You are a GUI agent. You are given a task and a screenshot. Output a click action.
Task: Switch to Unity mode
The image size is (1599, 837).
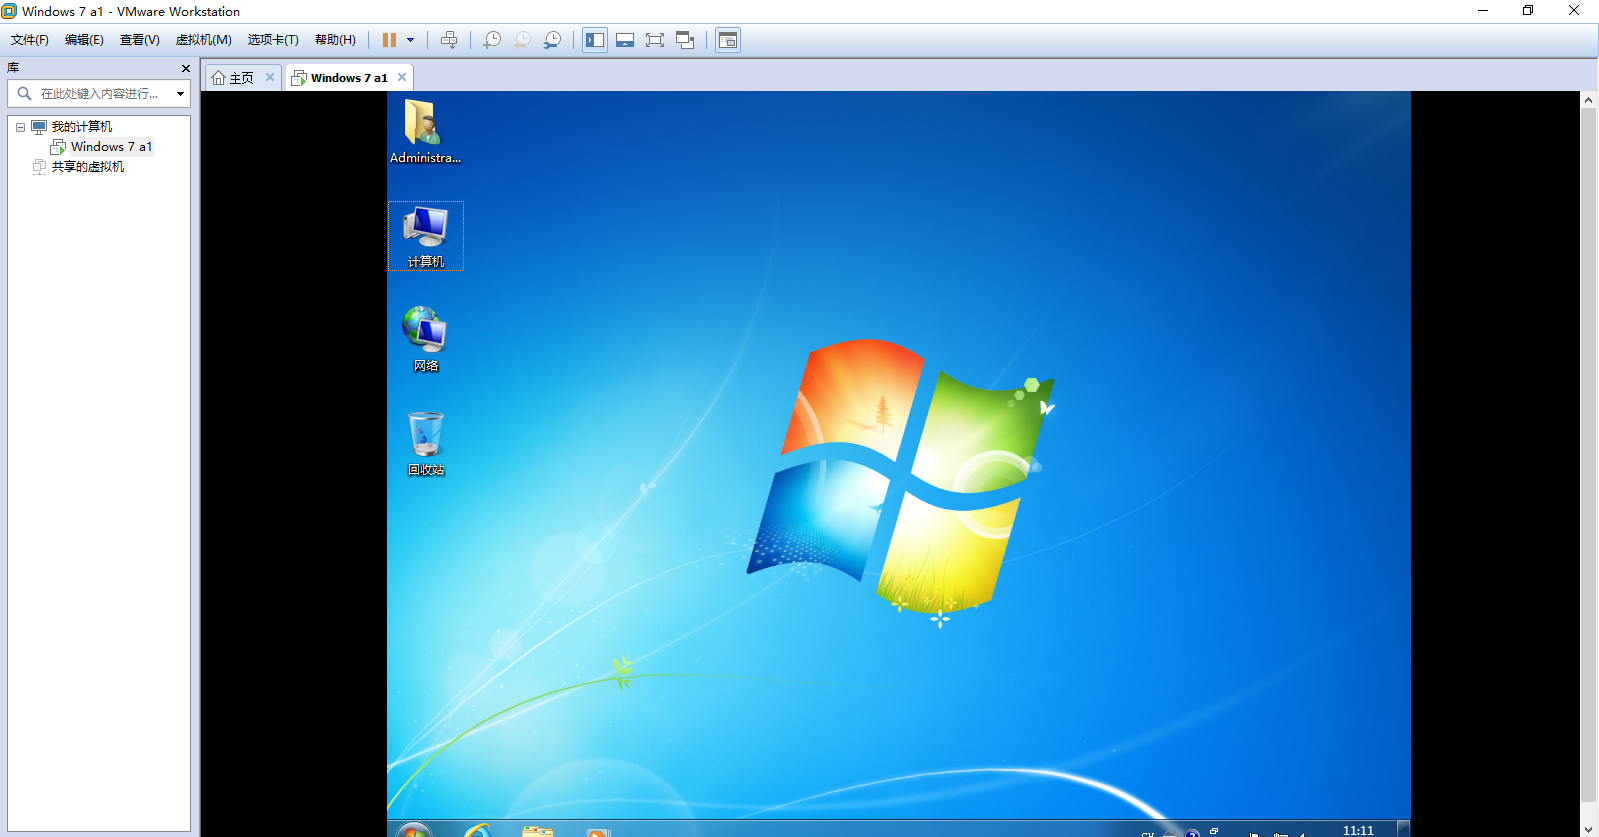pyautogui.click(x=685, y=40)
